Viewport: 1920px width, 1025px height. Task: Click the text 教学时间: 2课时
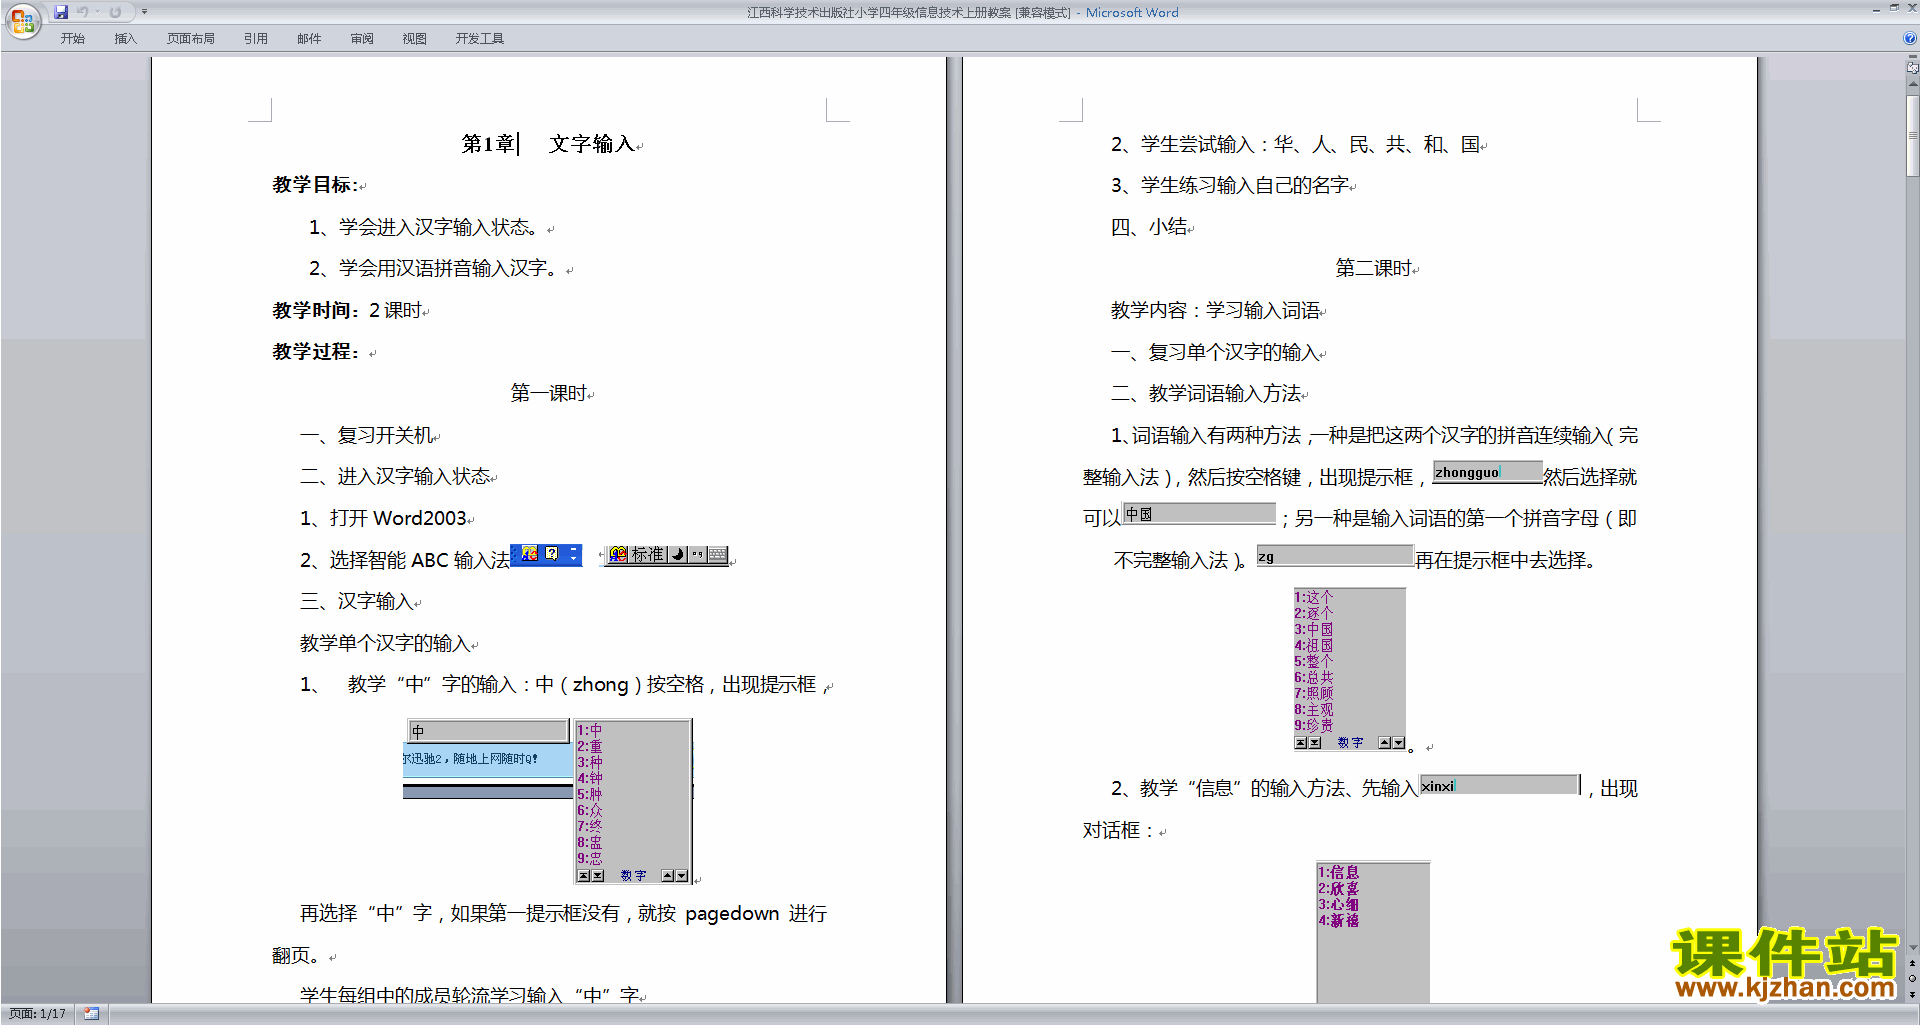coord(348,310)
